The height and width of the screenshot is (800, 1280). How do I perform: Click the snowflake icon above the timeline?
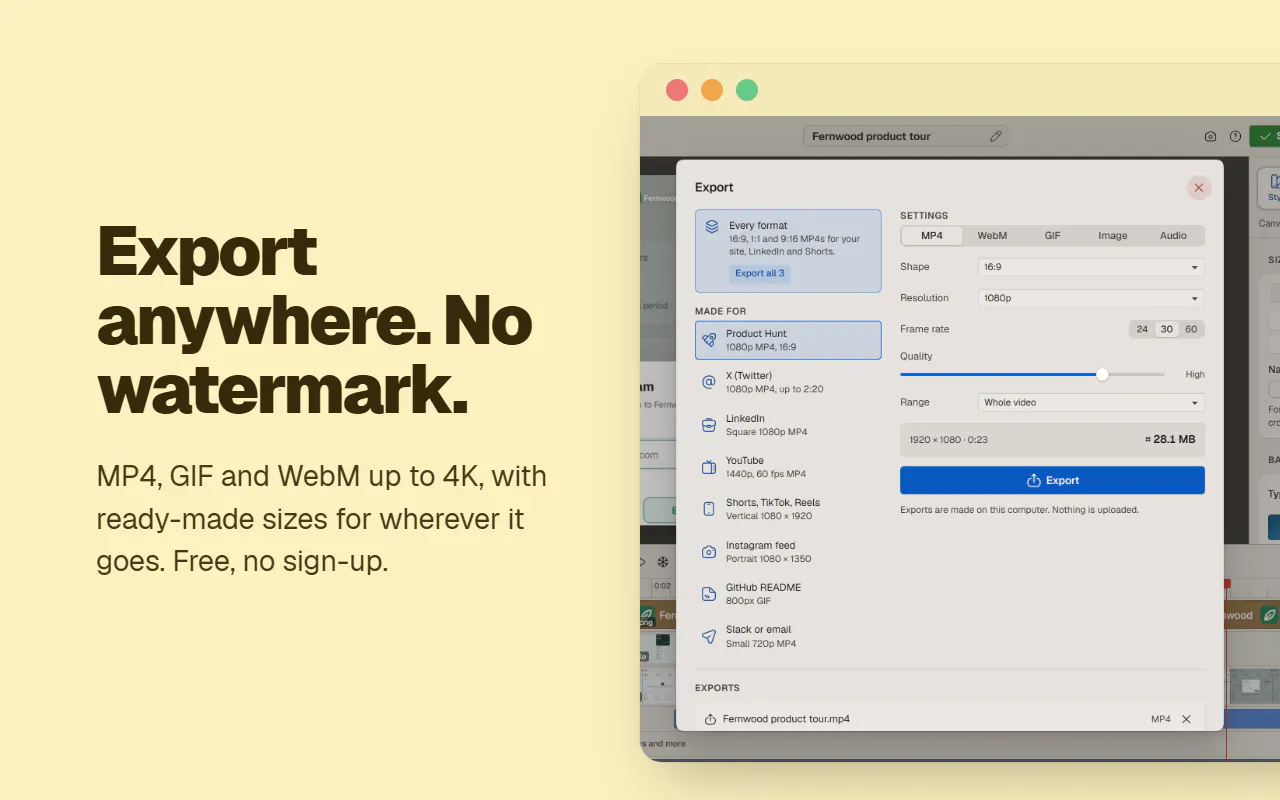point(662,563)
